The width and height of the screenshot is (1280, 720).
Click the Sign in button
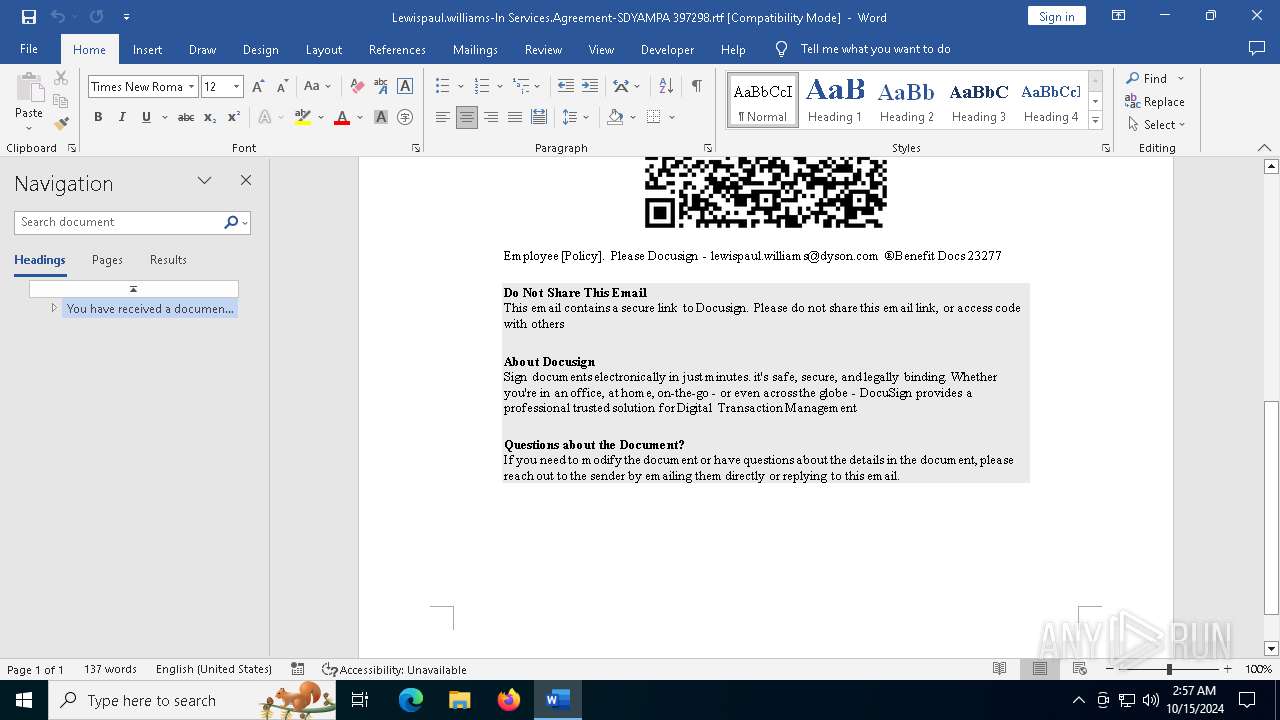click(x=1056, y=16)
